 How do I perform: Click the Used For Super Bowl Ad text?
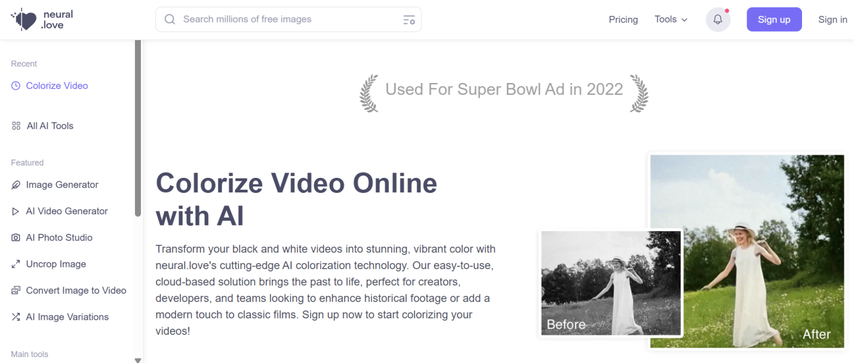[x=504, y=89]
